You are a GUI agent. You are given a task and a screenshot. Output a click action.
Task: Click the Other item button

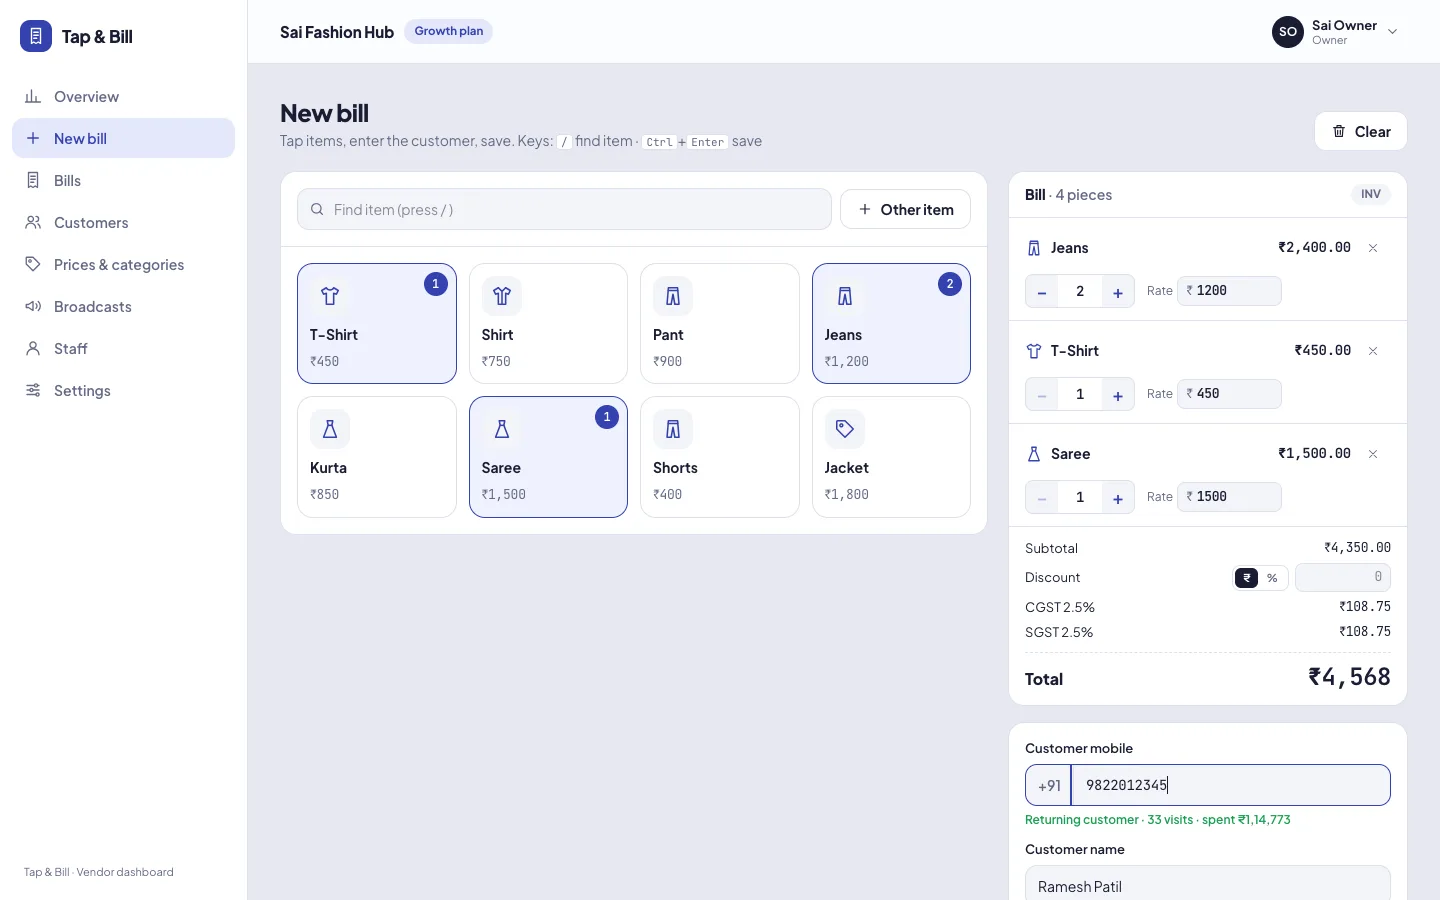click(905, 209)
